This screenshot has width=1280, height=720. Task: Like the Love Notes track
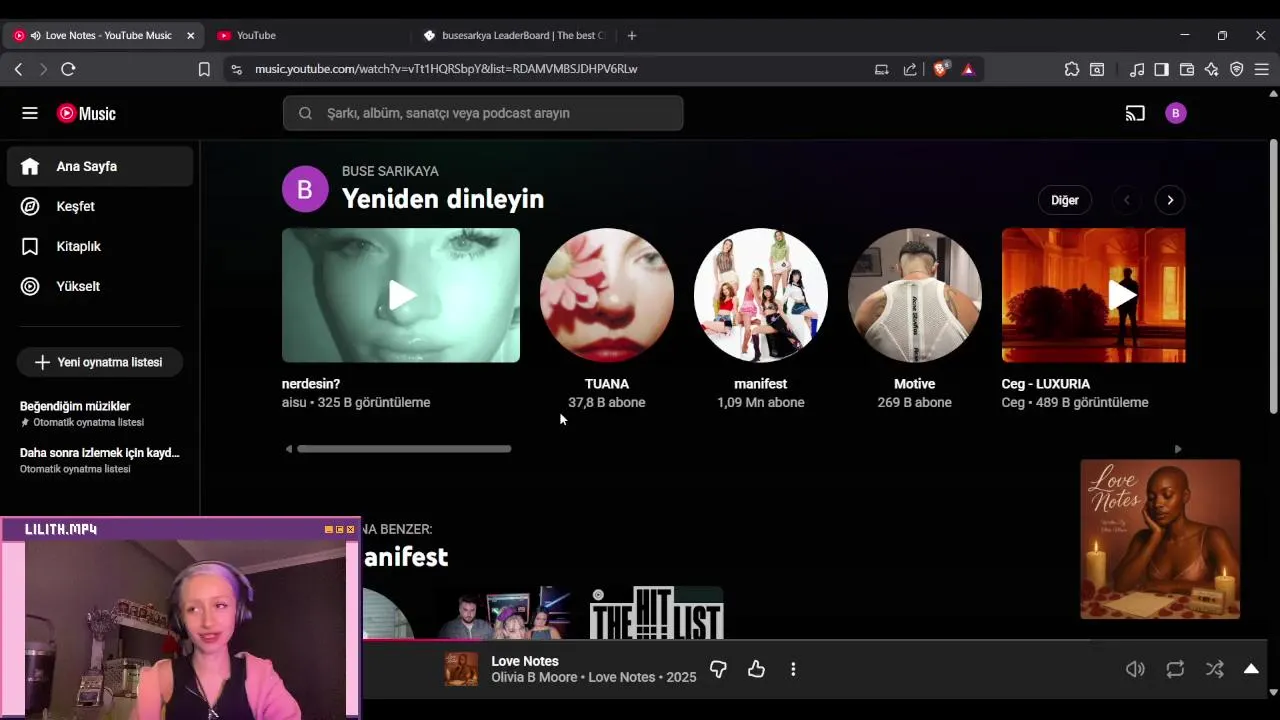click(x=756, y=669)
